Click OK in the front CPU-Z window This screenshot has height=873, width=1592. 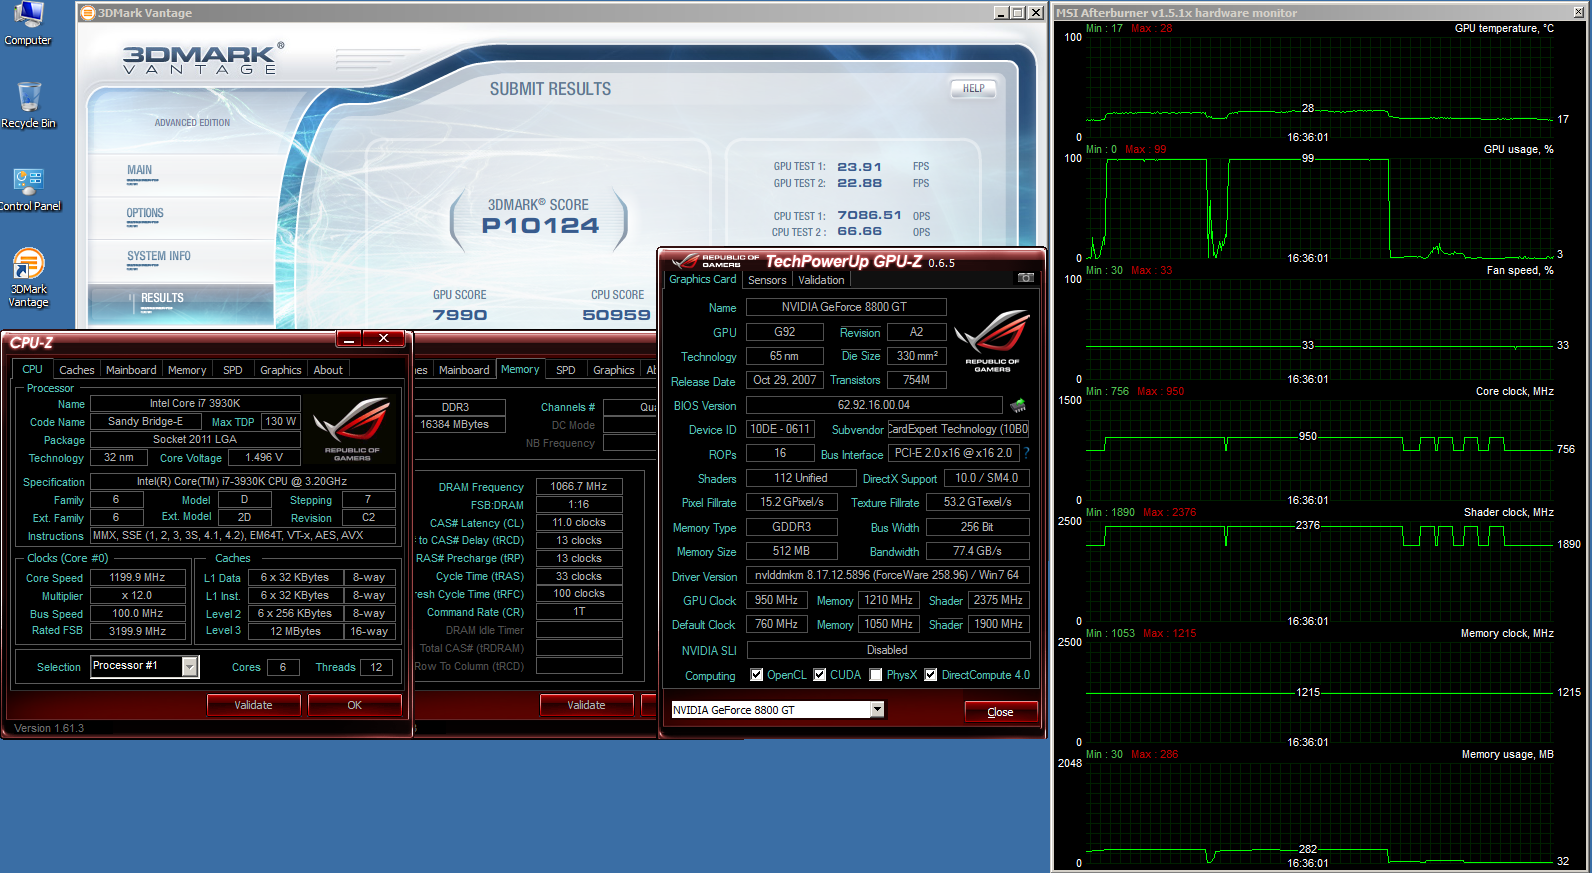[x=354, y=705]
